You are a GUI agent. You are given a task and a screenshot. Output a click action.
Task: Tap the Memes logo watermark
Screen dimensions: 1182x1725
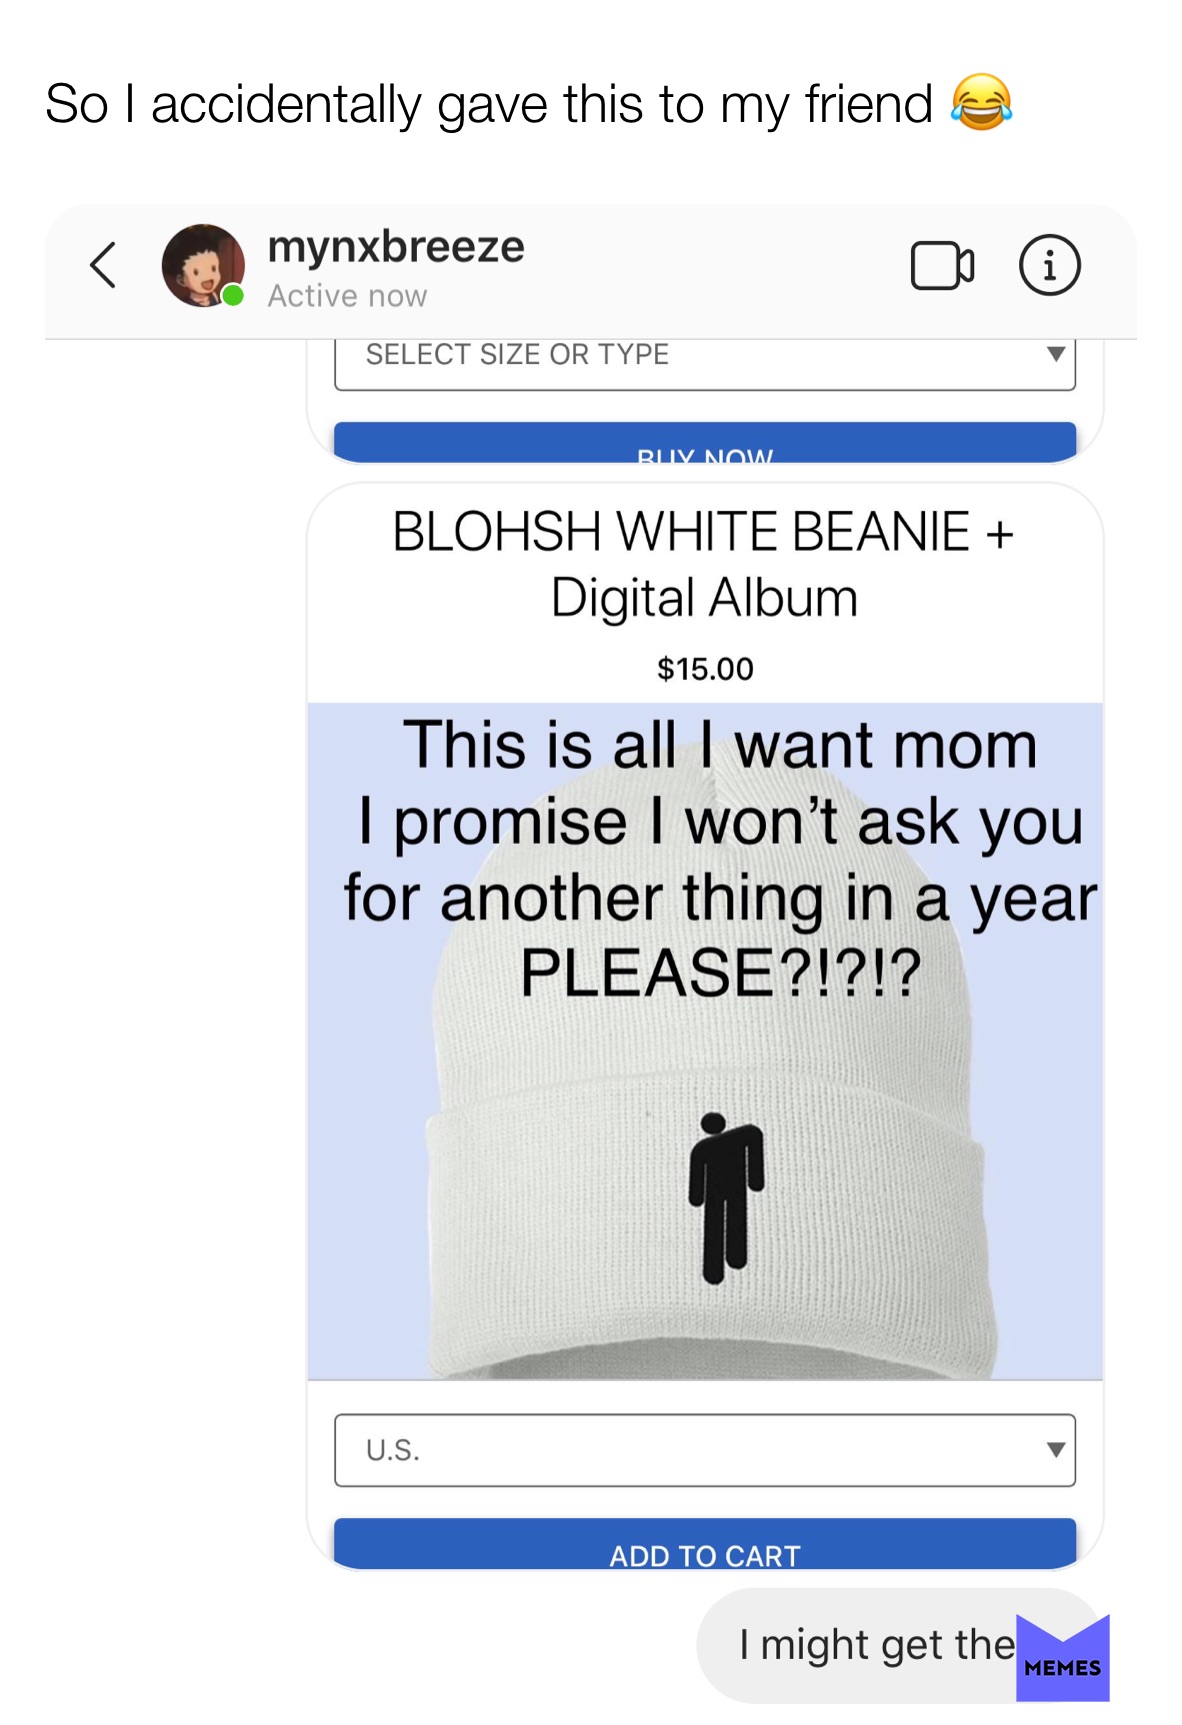click(x=1063, y=1657)
